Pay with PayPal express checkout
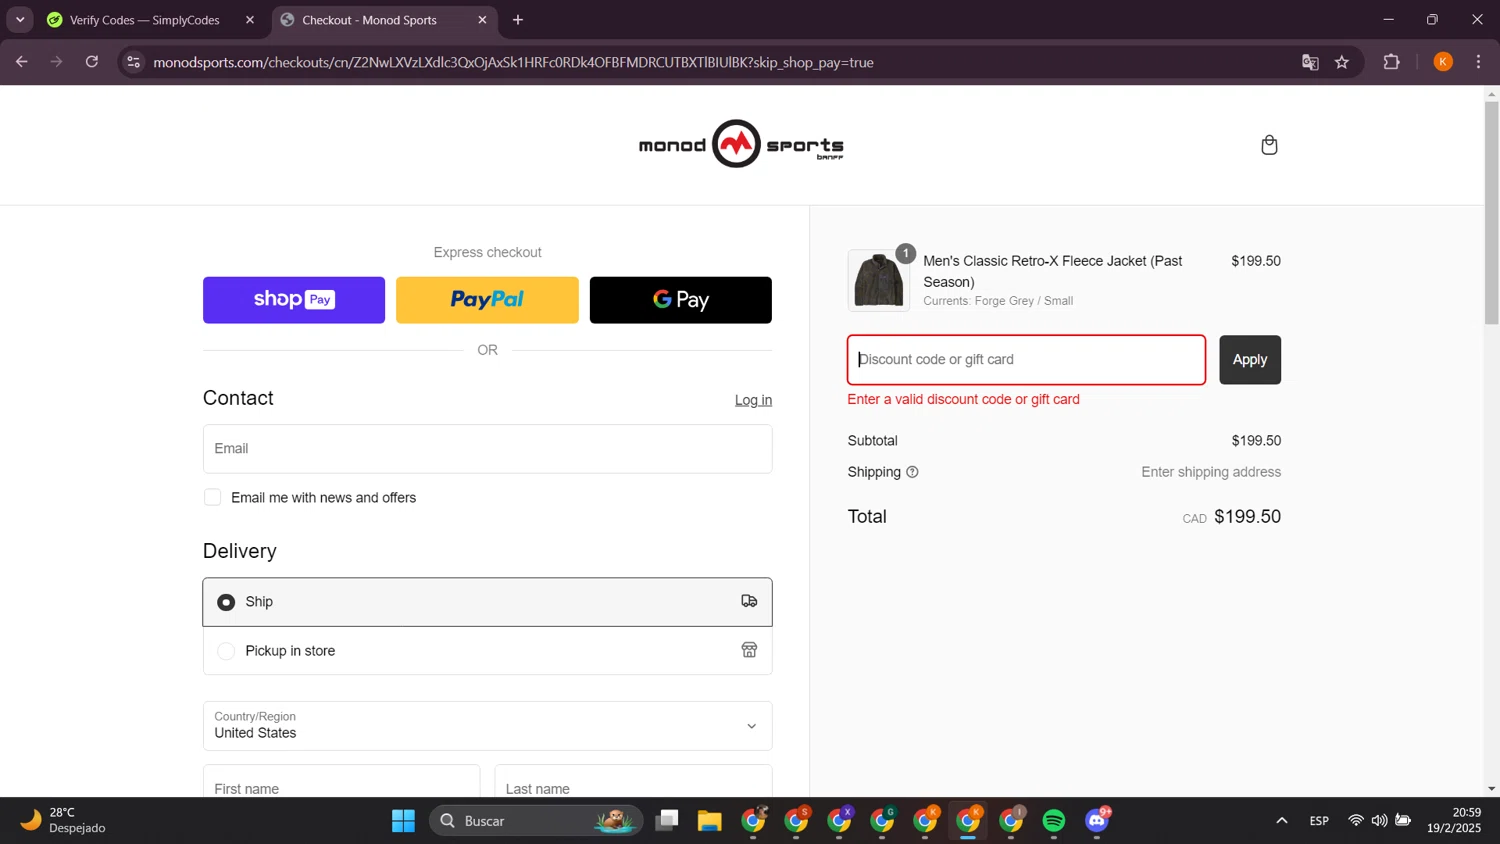1500x844 pixels. click(x=487, y=300)
